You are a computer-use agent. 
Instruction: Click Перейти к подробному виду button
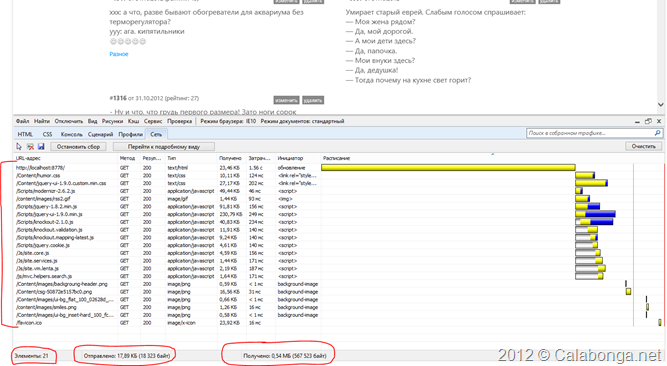164,146
